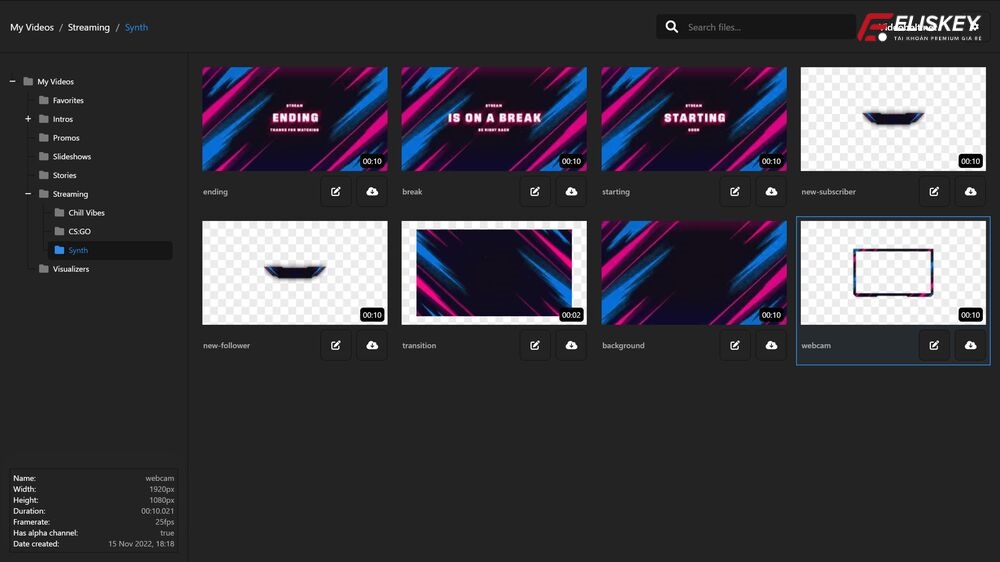This screenshot has width=1000, height=562.
Task: Edit the transition video
Action: point(535,345)
